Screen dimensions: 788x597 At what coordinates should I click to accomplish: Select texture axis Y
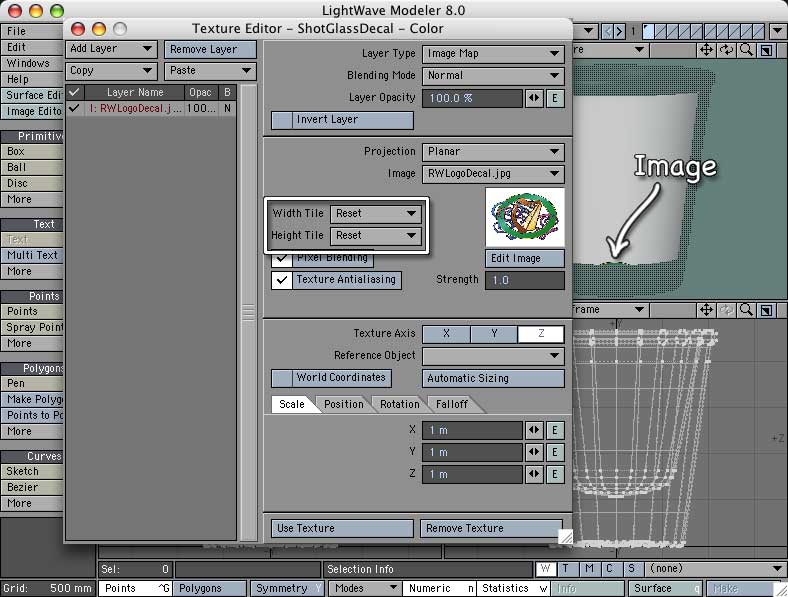(x=494, y=334)
